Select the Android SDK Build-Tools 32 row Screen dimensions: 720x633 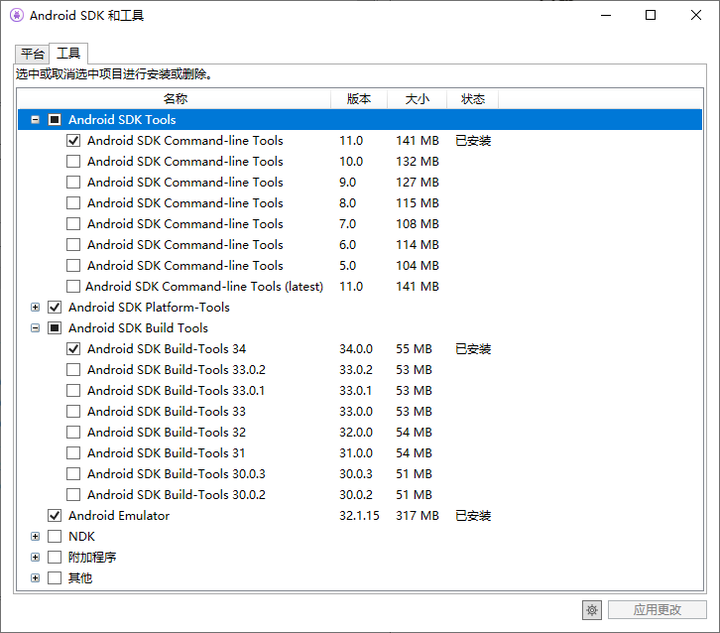pos(166,432)
